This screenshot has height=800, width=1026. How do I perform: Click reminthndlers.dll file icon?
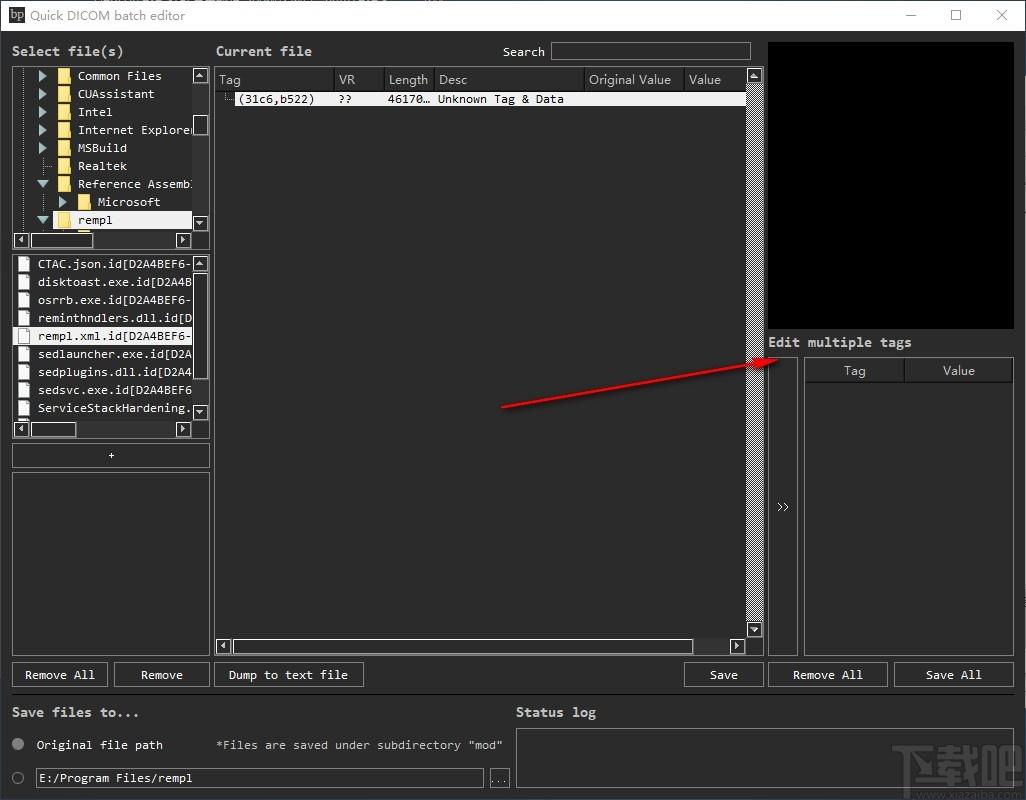(x=24, y=318)
